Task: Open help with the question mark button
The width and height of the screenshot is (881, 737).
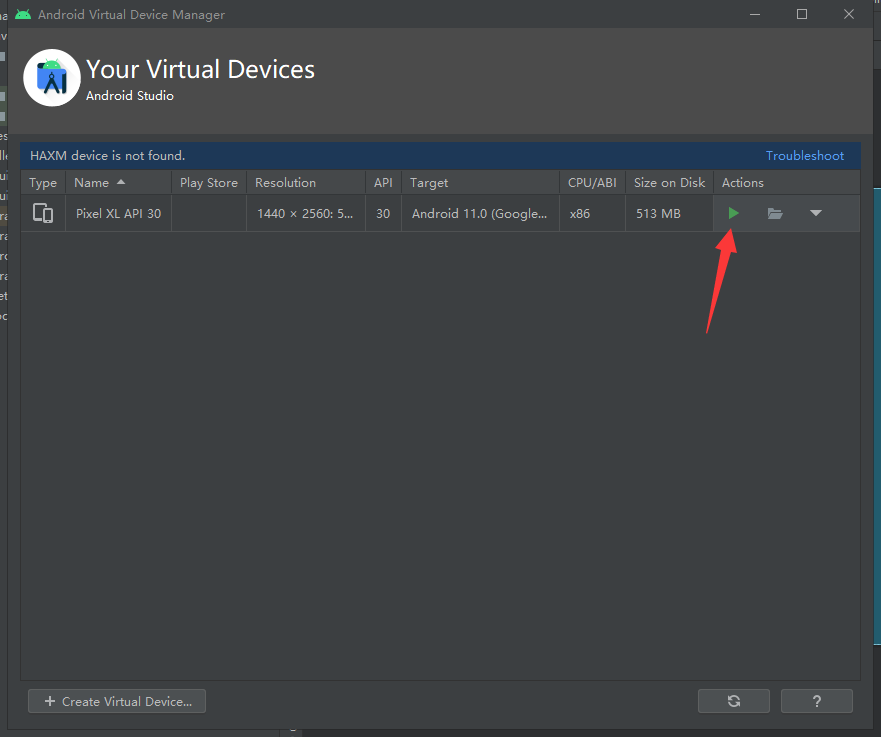Action: pyautogui.click(x=817, y=701)
